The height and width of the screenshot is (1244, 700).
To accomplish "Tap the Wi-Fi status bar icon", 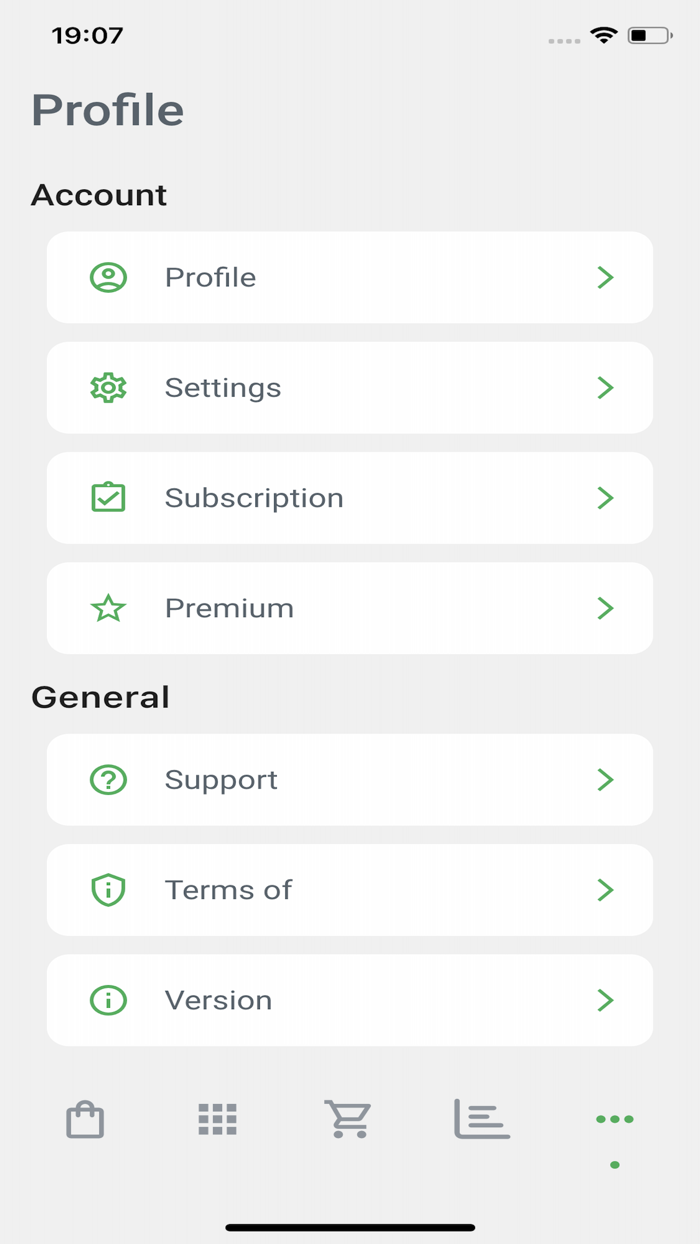I will (x=604, y=35).
